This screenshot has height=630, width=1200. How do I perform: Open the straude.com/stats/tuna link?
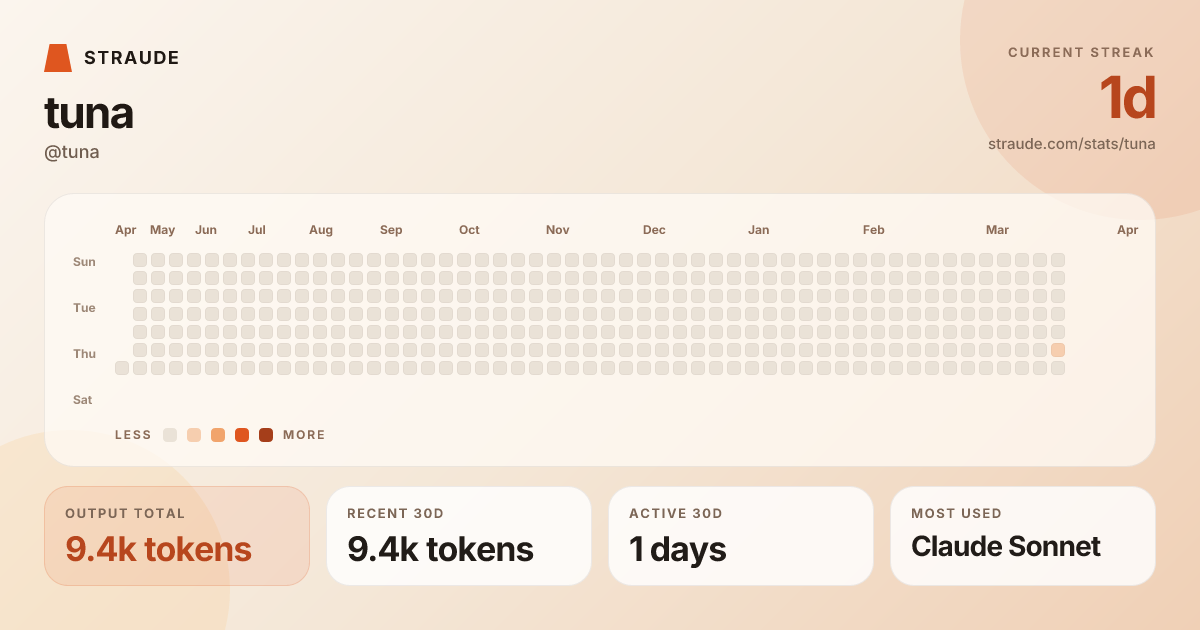point(1071,143)
